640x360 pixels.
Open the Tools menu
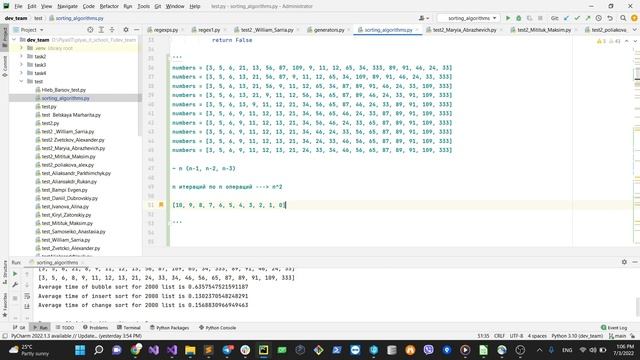[143, 6]
